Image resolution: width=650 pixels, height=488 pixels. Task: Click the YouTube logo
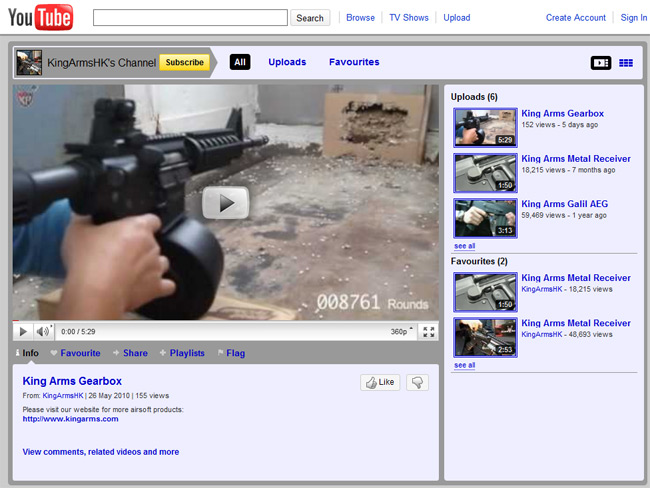40,17
